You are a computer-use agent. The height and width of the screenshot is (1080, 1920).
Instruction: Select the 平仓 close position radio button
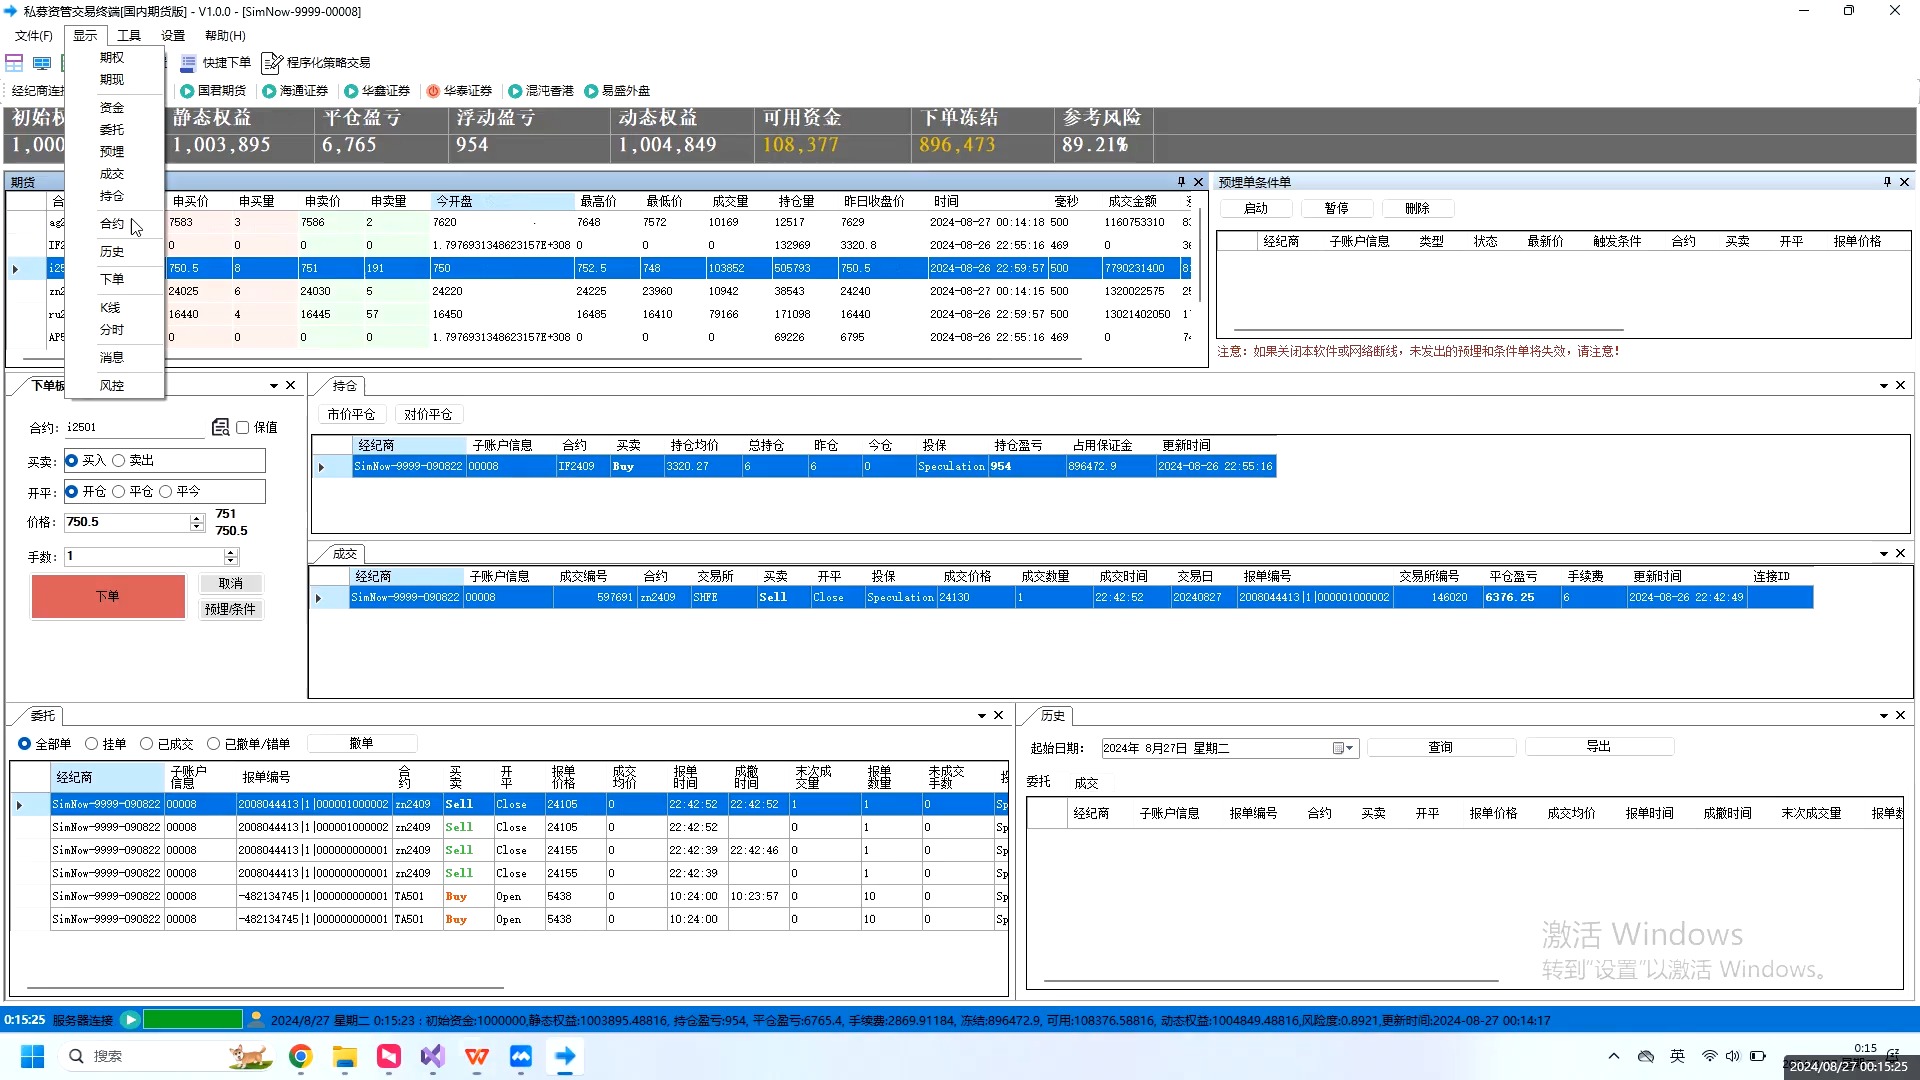coord(119,492)
